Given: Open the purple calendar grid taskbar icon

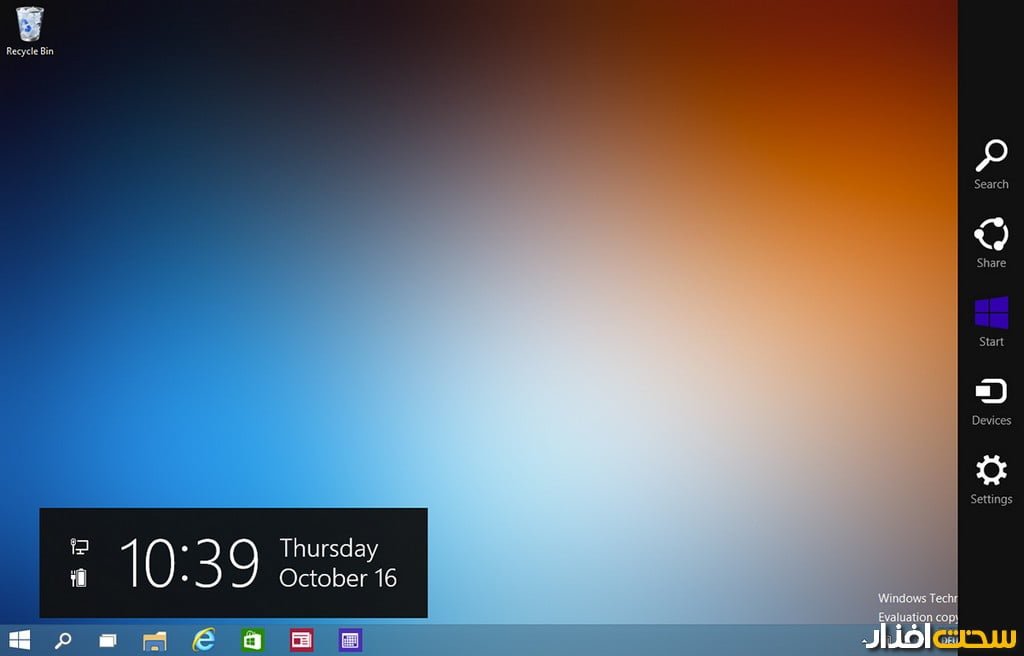Looking at the screenshot, I should [350, 640].
